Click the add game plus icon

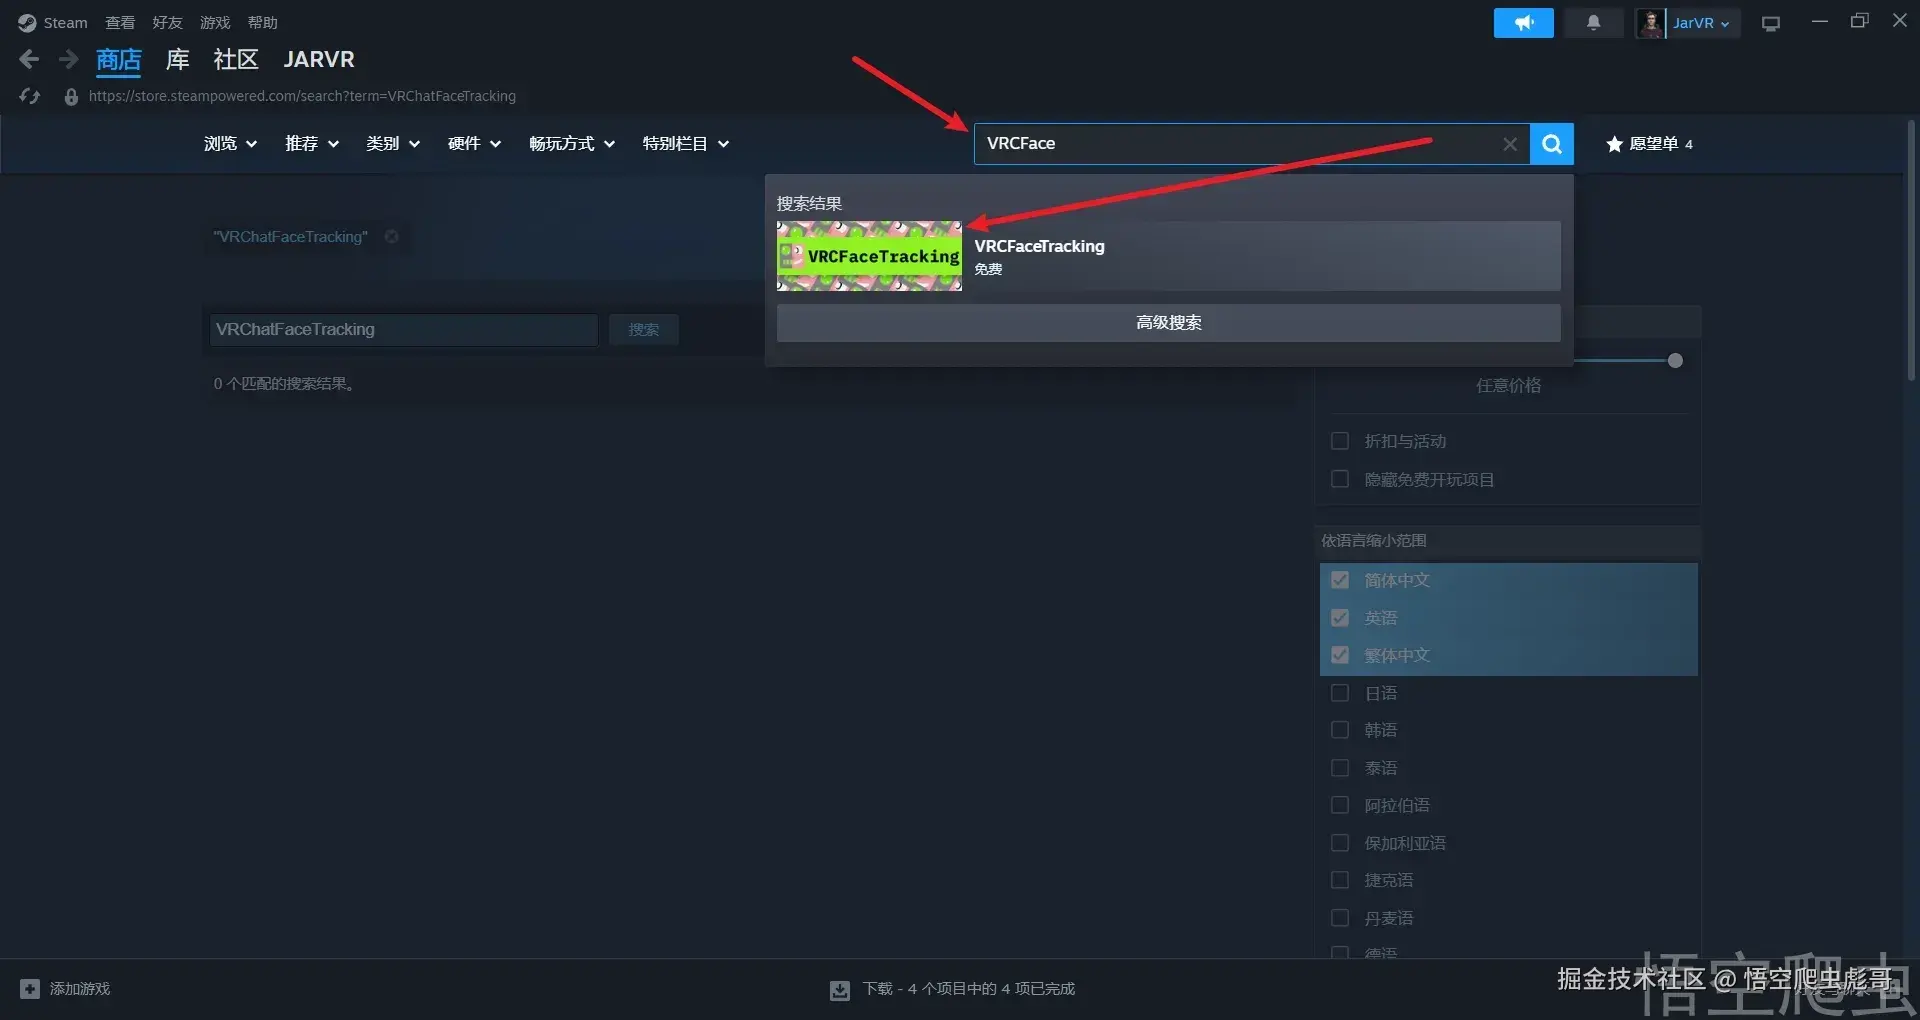[x=30, y=989]
